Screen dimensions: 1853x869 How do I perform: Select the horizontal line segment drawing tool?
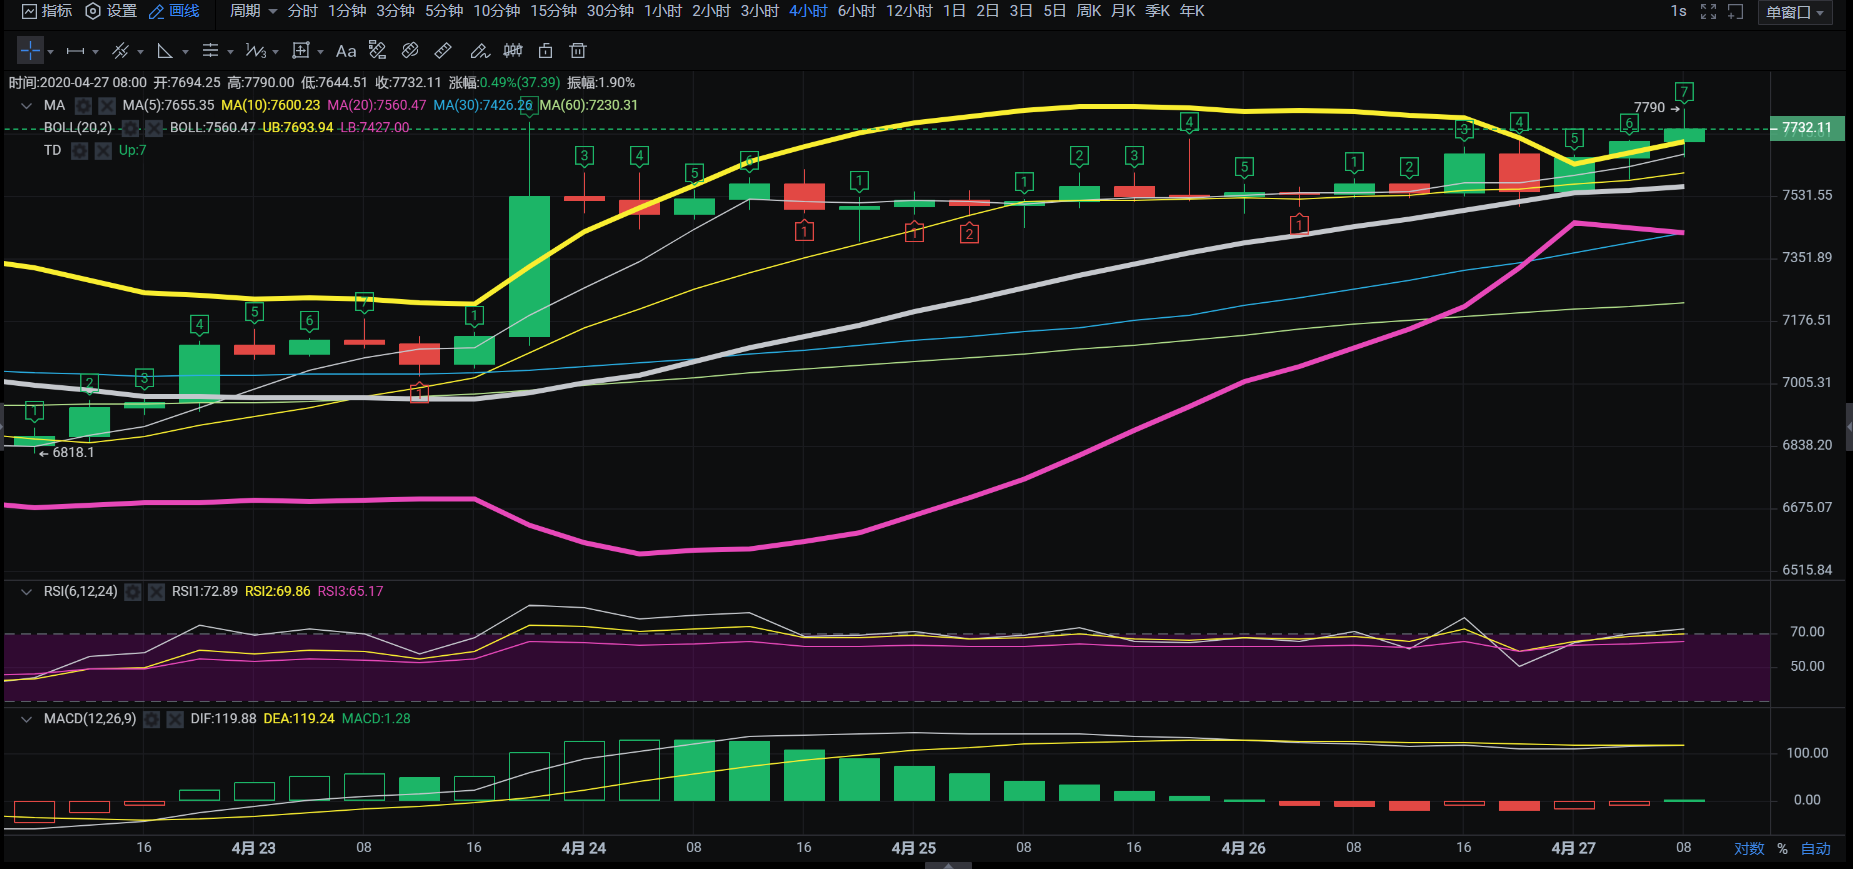75,51
